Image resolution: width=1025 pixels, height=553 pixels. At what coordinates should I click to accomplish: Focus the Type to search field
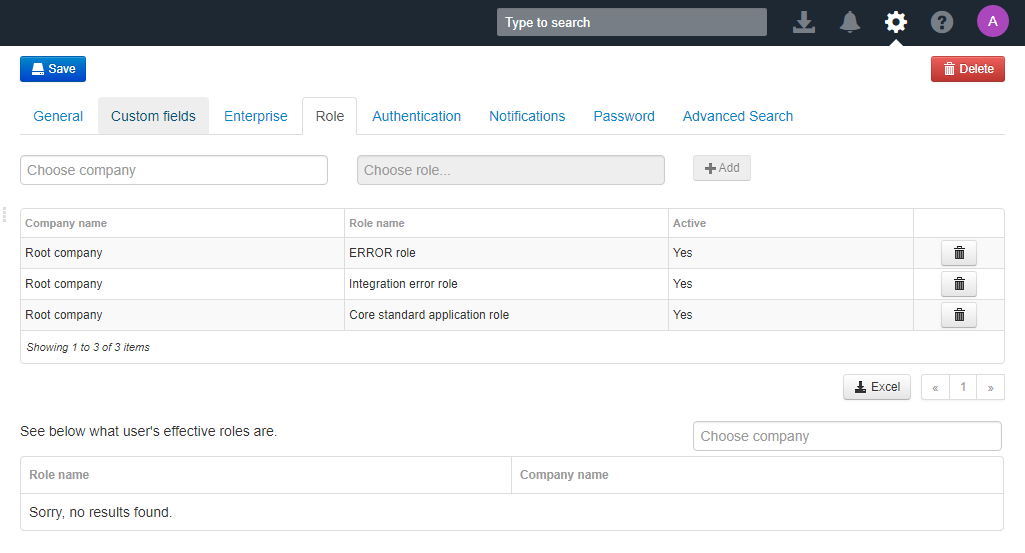pyautogui.click(x=631, y=22)
